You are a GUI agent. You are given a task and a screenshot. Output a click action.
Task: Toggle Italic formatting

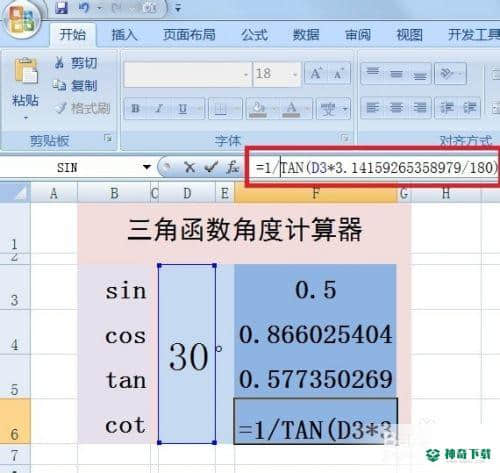pyautogui.click(x=159, y=108)
